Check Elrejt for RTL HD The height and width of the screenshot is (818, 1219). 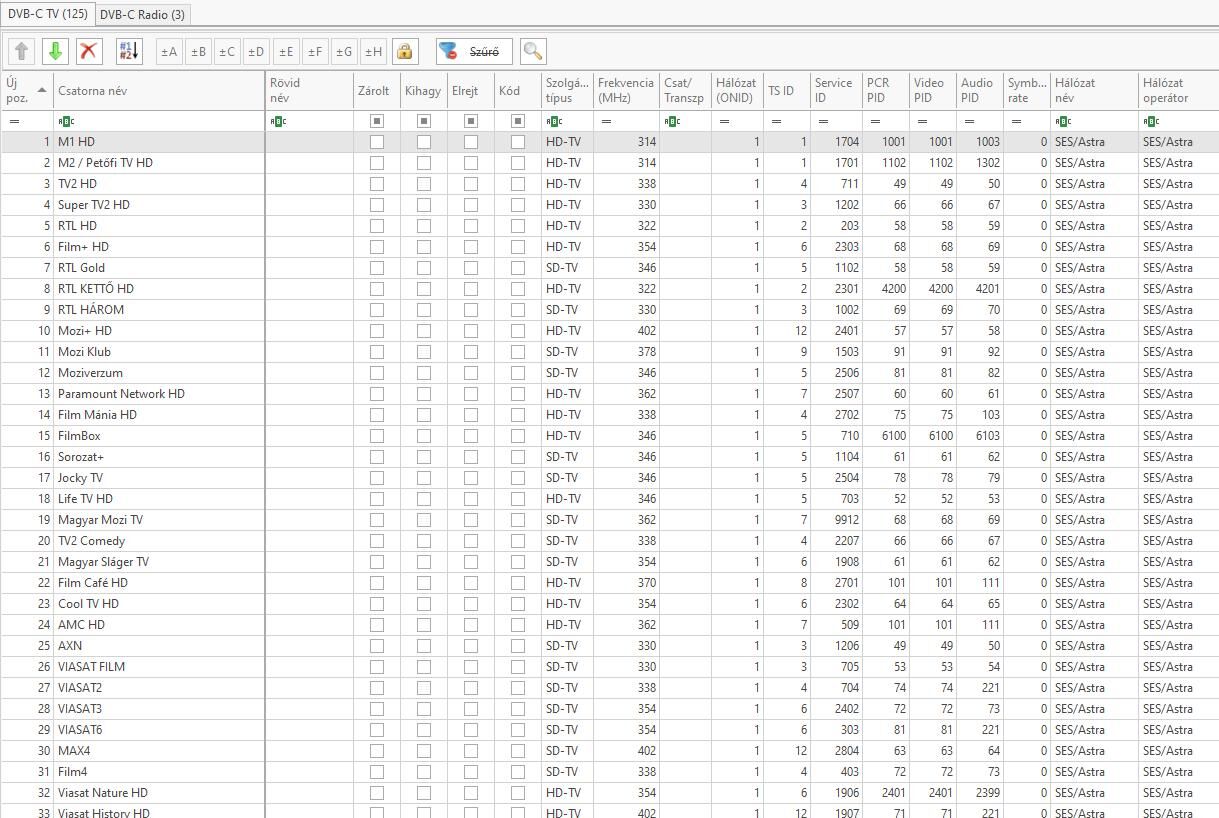[x=471, y=226]
